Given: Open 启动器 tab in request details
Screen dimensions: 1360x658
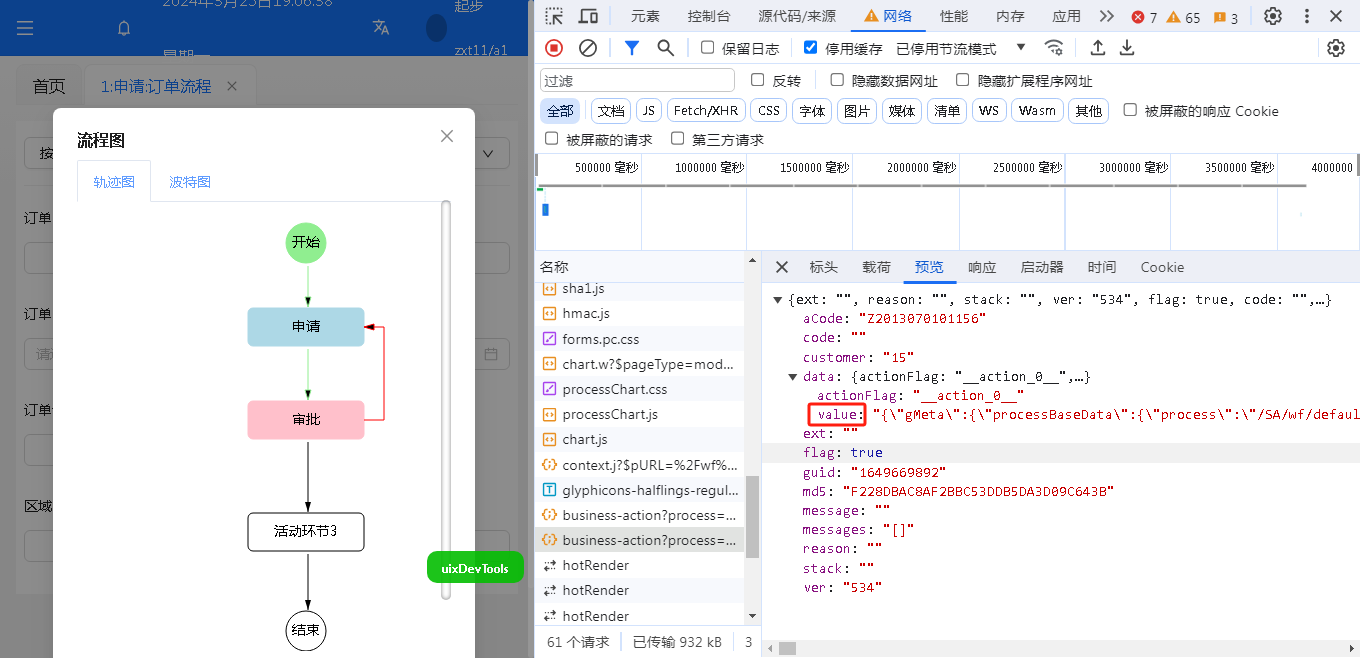Looking at the screenshot, I should coord(1042,267).
